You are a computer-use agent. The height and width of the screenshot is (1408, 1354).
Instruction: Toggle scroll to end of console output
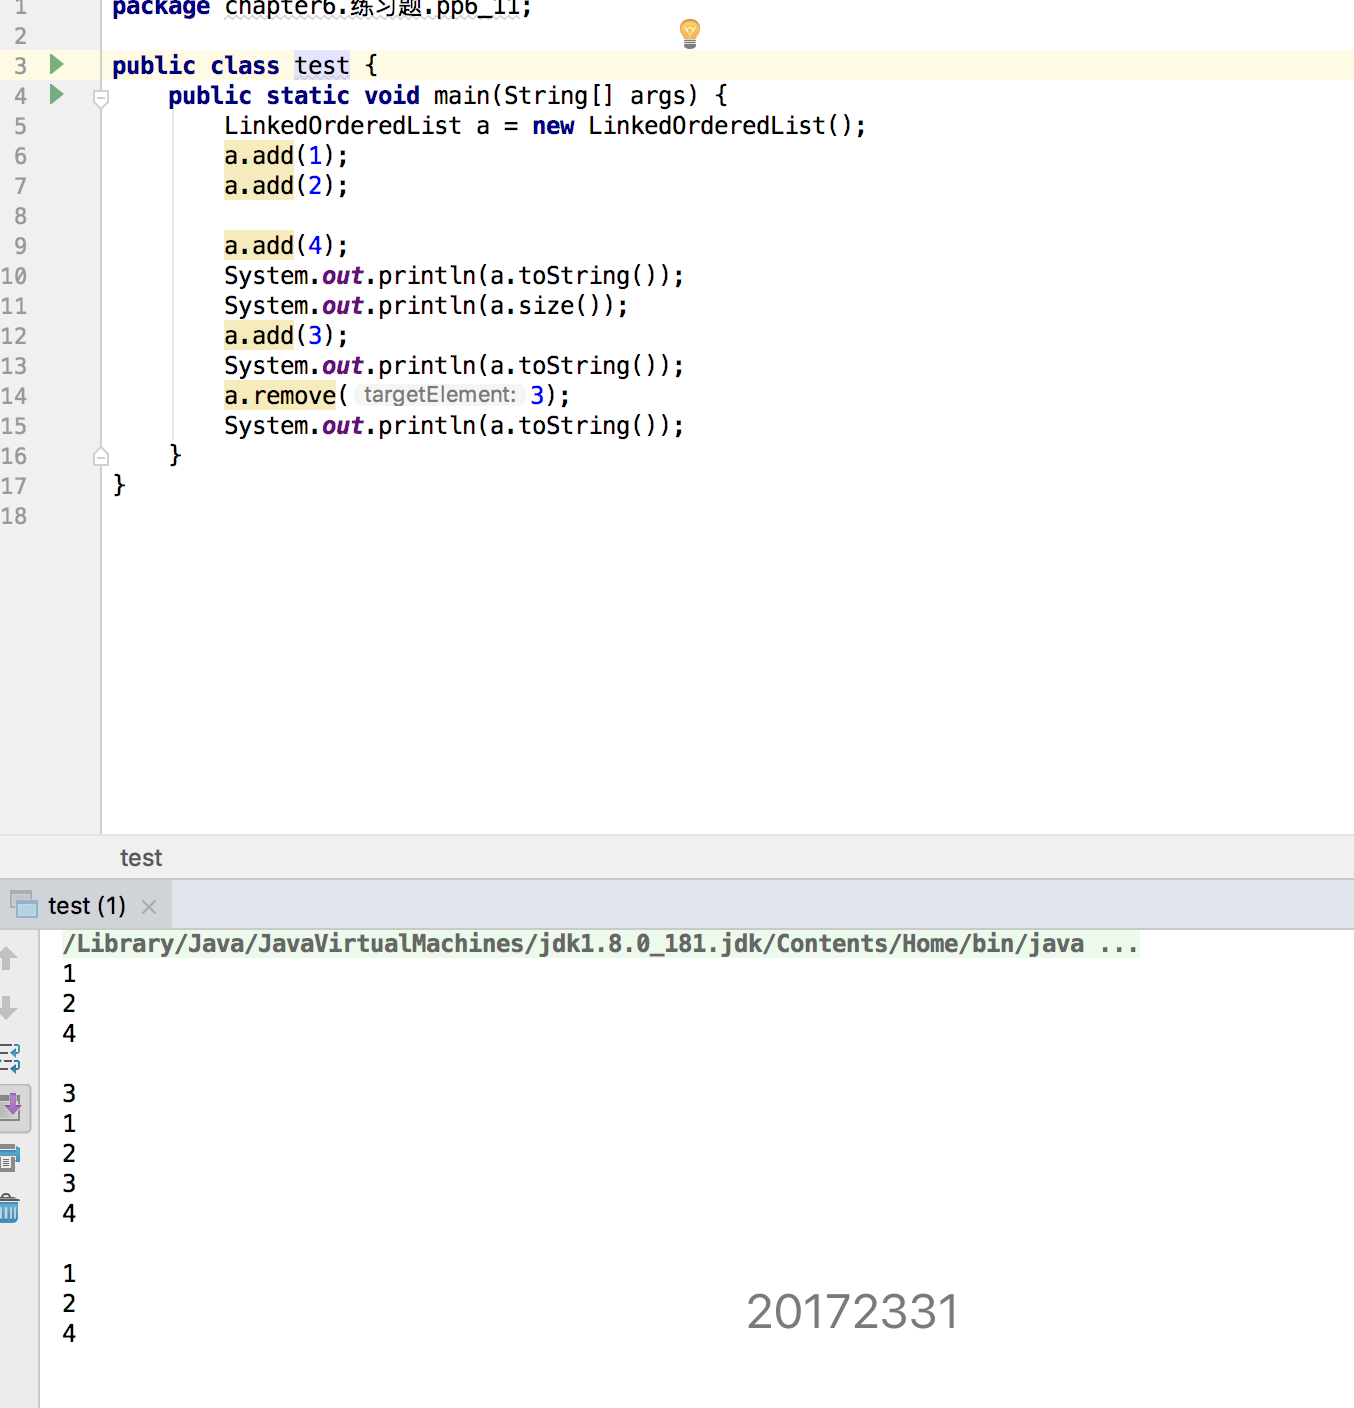(x=12, y=1107)
